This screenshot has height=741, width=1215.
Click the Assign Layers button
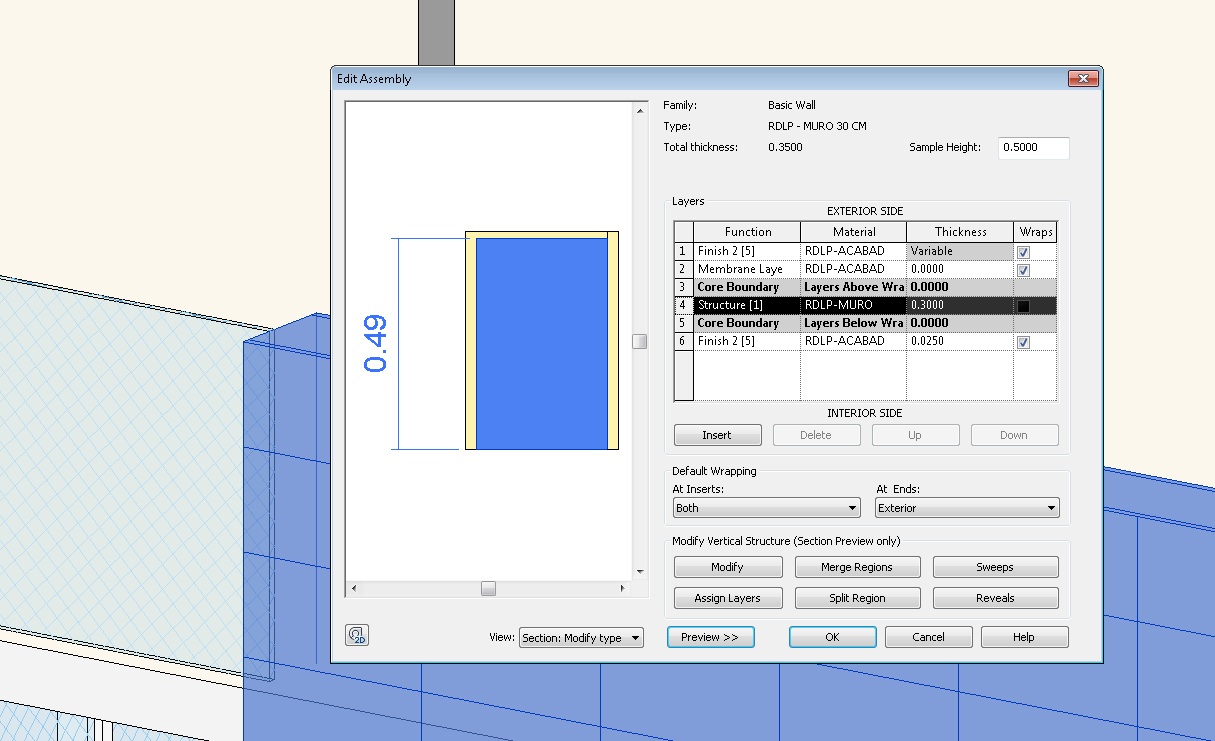(x=727, y=598)
